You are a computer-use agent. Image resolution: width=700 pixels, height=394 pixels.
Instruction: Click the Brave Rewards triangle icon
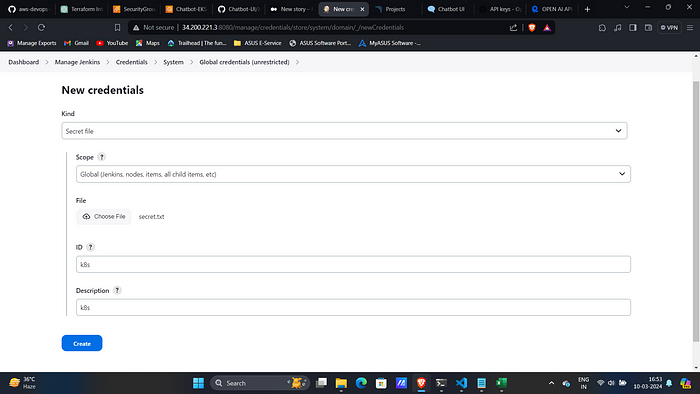pos(547,28)
